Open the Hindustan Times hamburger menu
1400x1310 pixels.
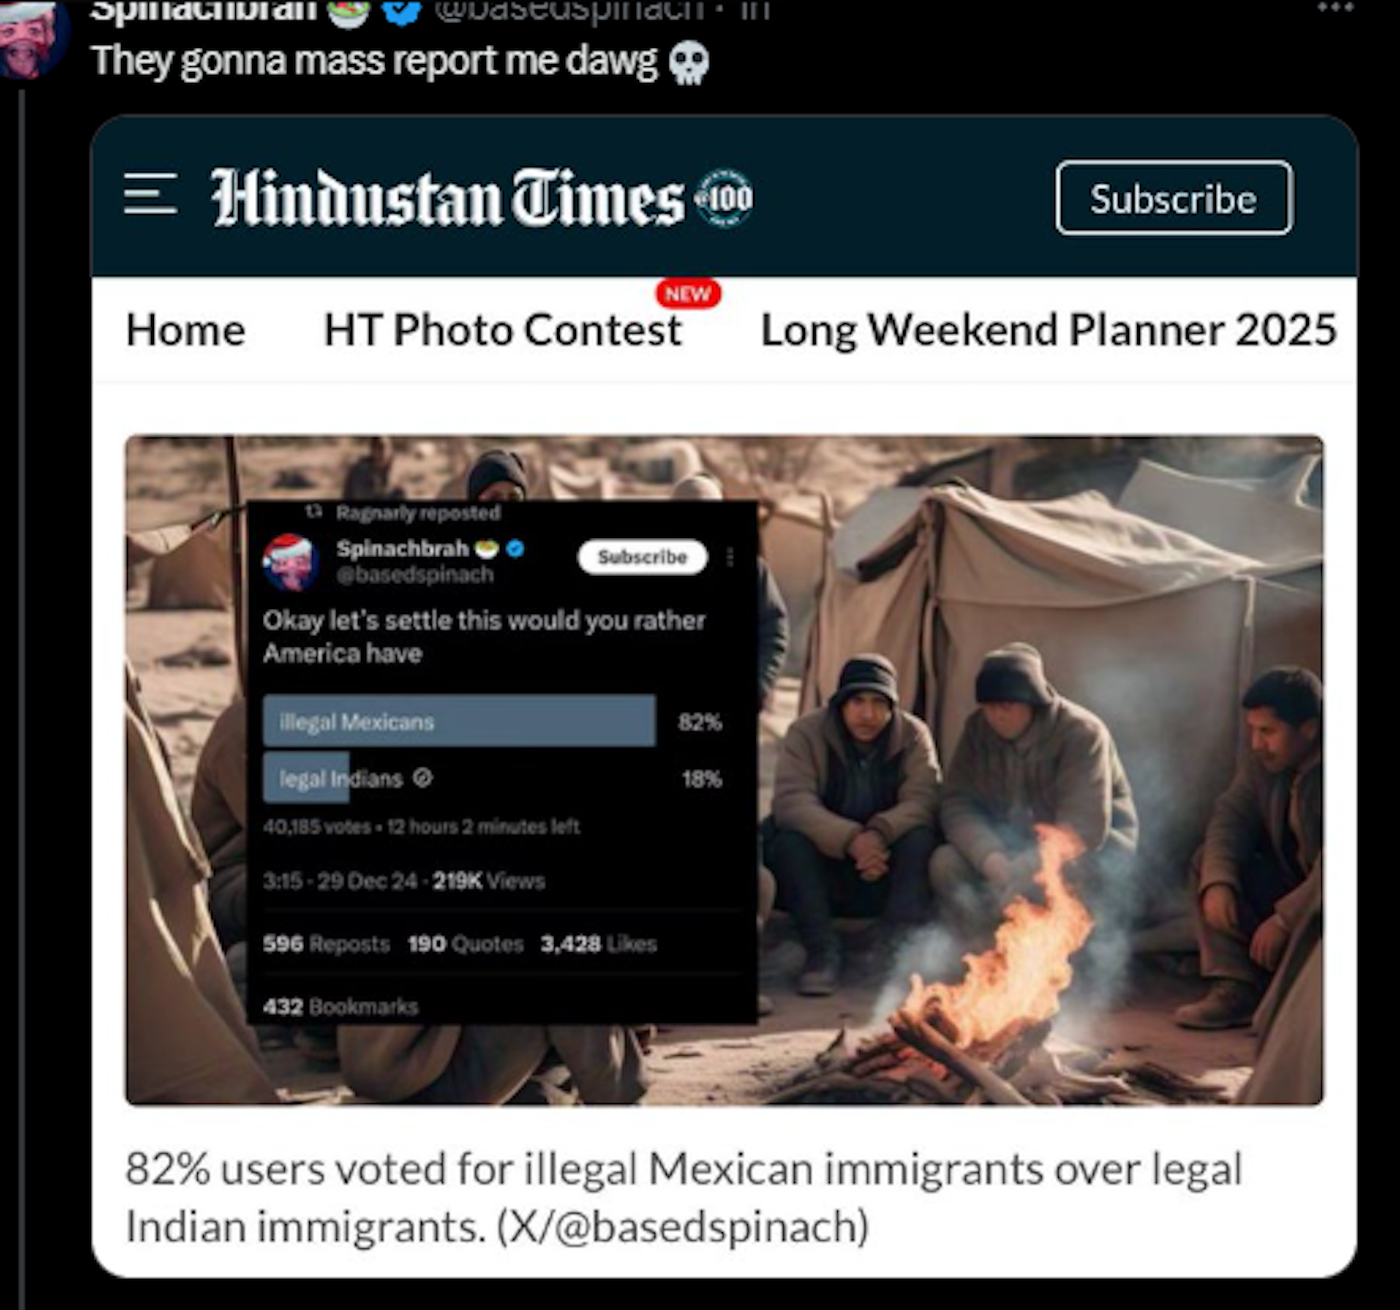coord(150,194)
